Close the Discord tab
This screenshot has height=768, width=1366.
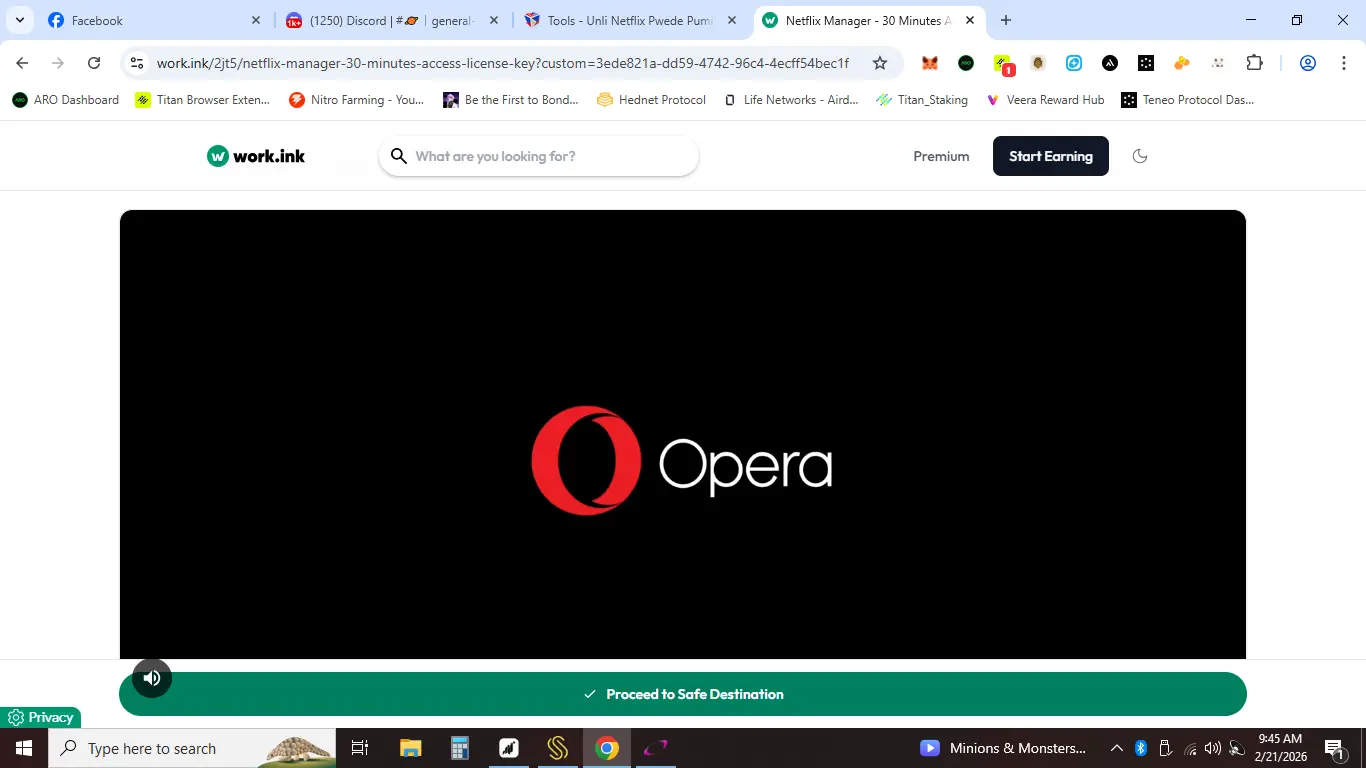[x=493, y=20]
